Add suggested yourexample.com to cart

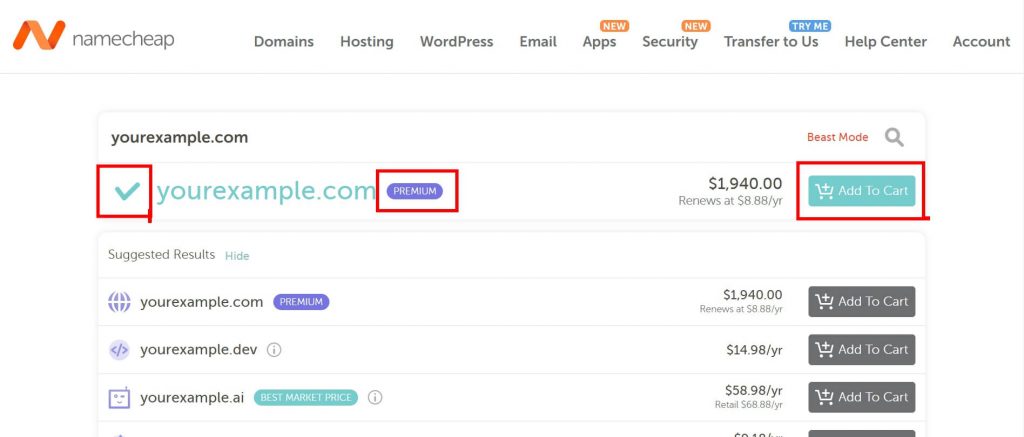861,302
